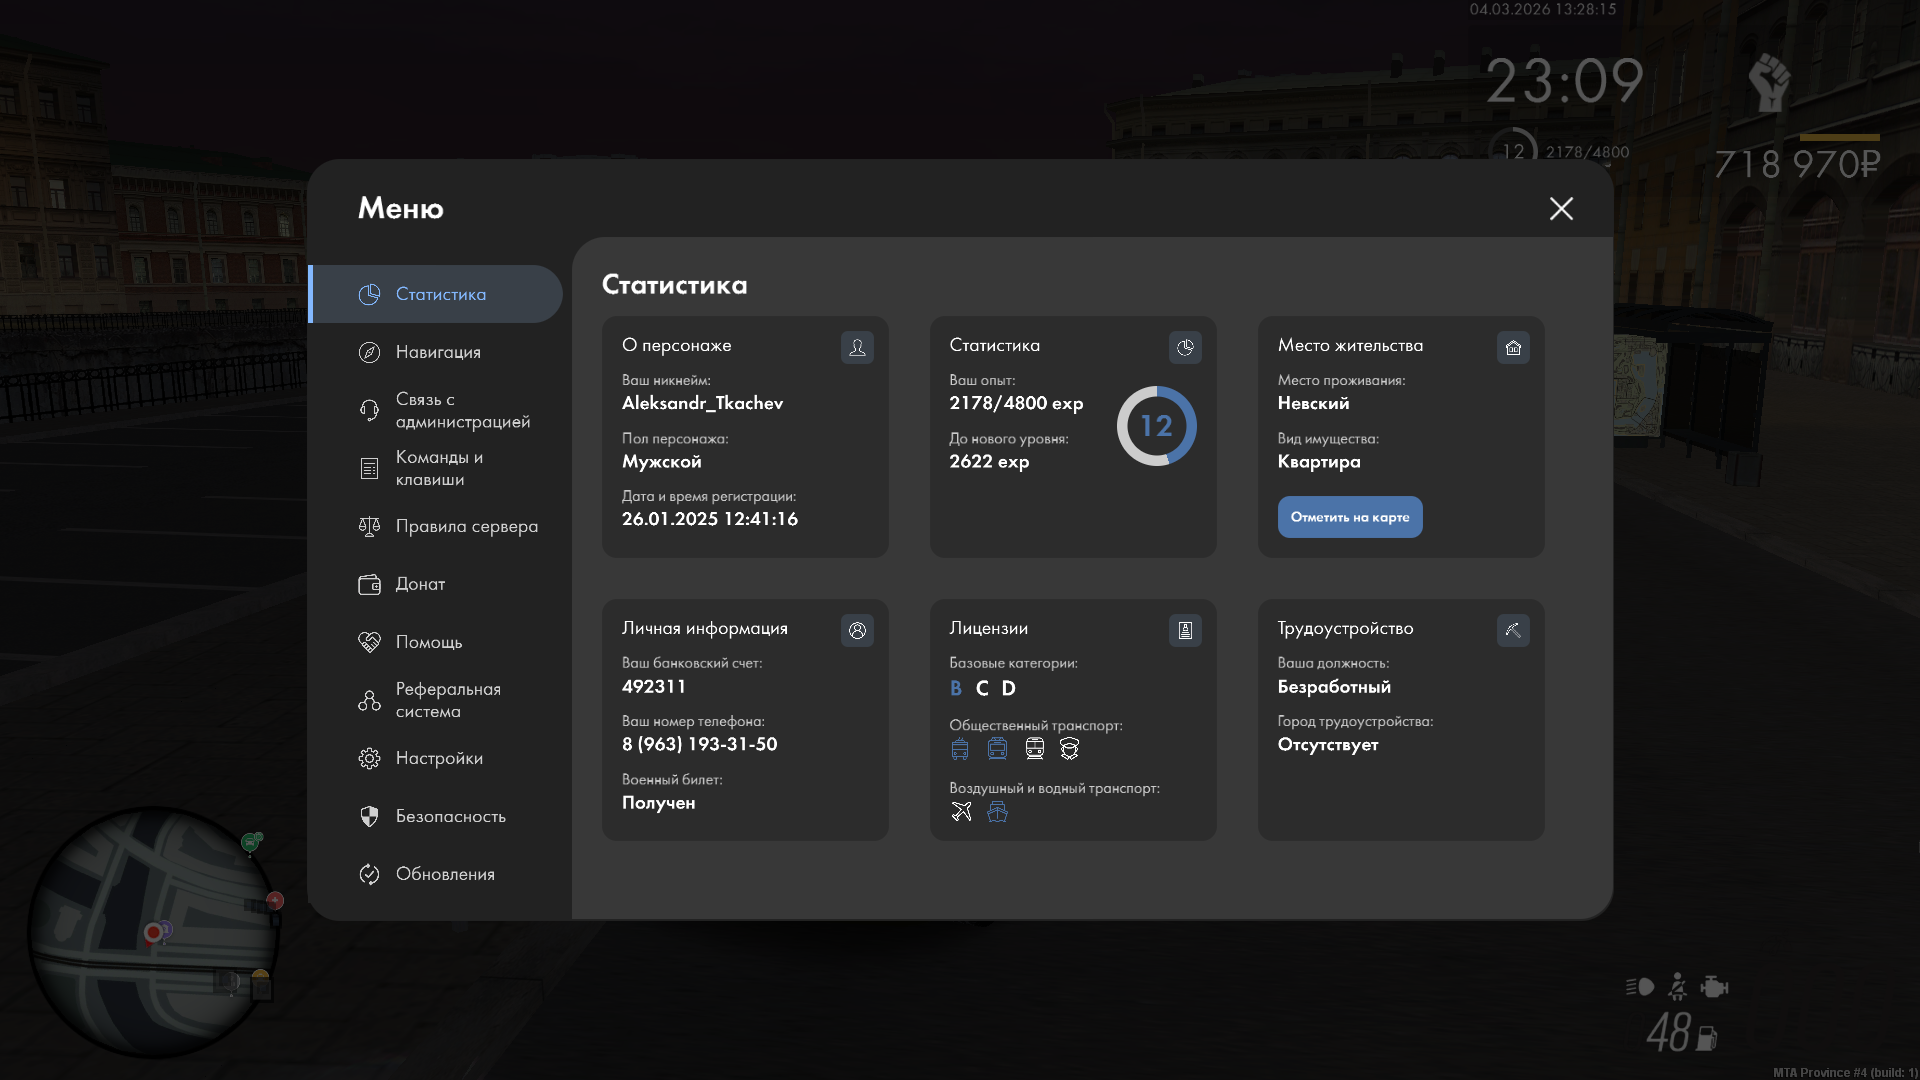The width and height of the screenshot is (1920, 1080).
Task: Click the airplane license icon
Action: coord(961,811)
